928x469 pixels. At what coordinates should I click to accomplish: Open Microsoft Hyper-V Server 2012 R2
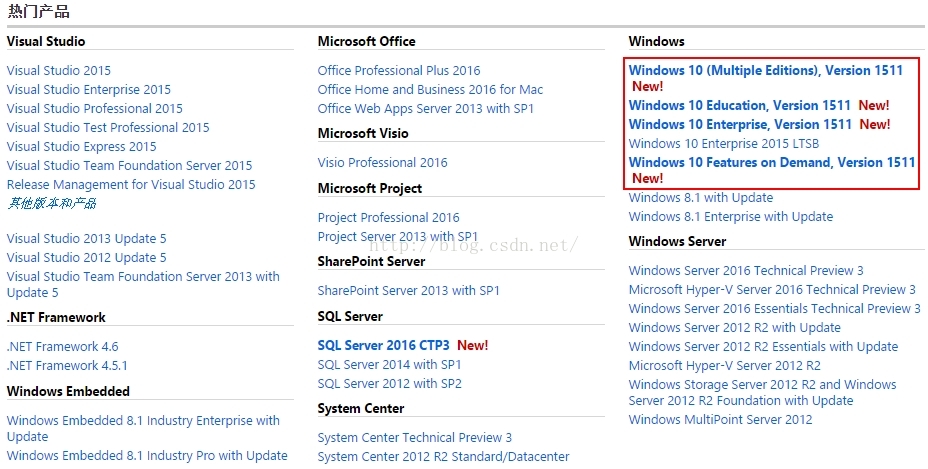(x=724, y=365)
